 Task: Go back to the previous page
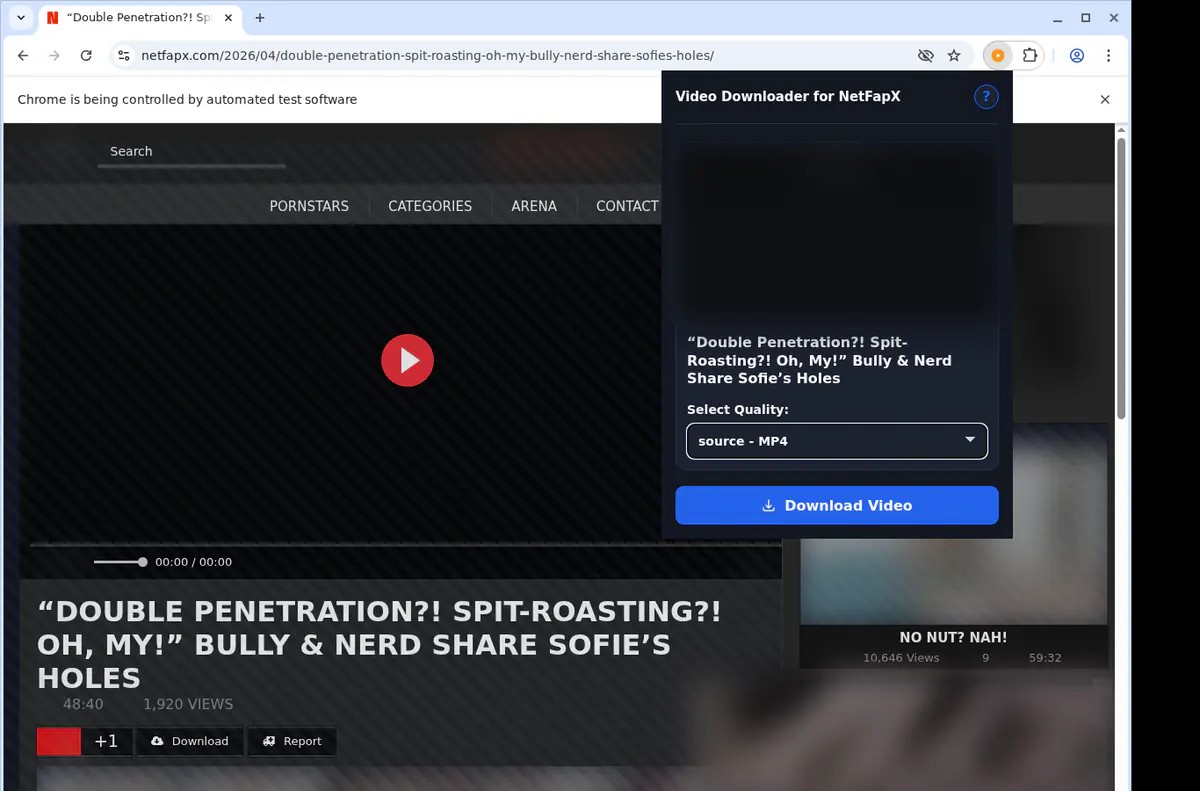(x=23, y=56)
